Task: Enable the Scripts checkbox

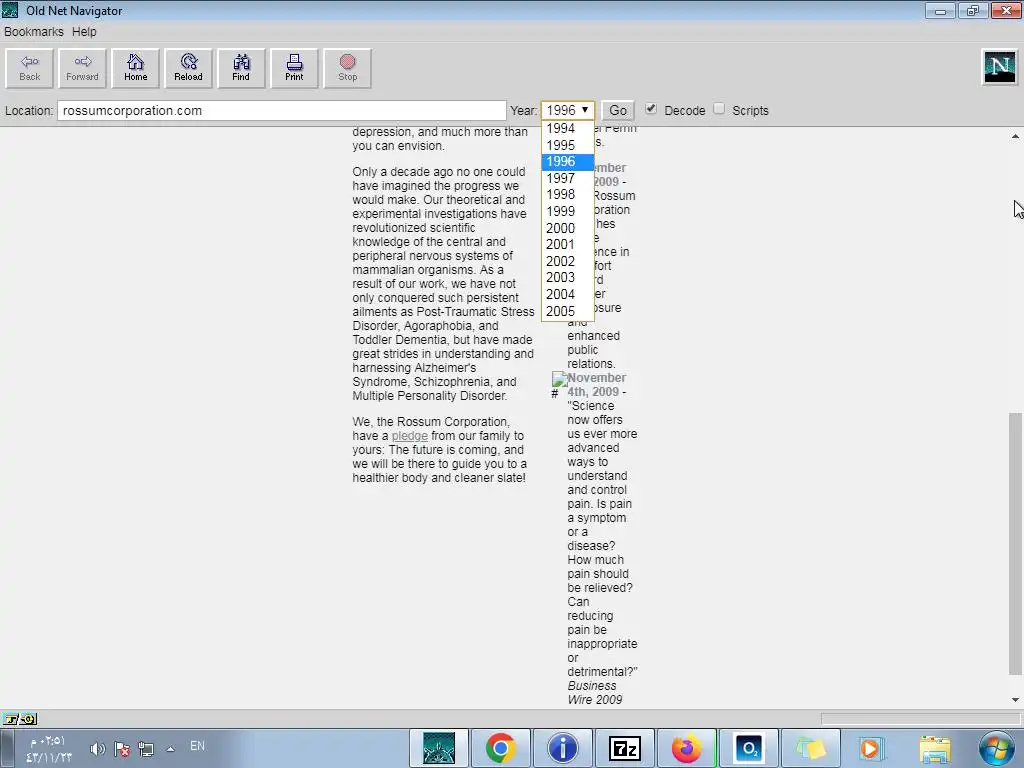Action: 719,109
